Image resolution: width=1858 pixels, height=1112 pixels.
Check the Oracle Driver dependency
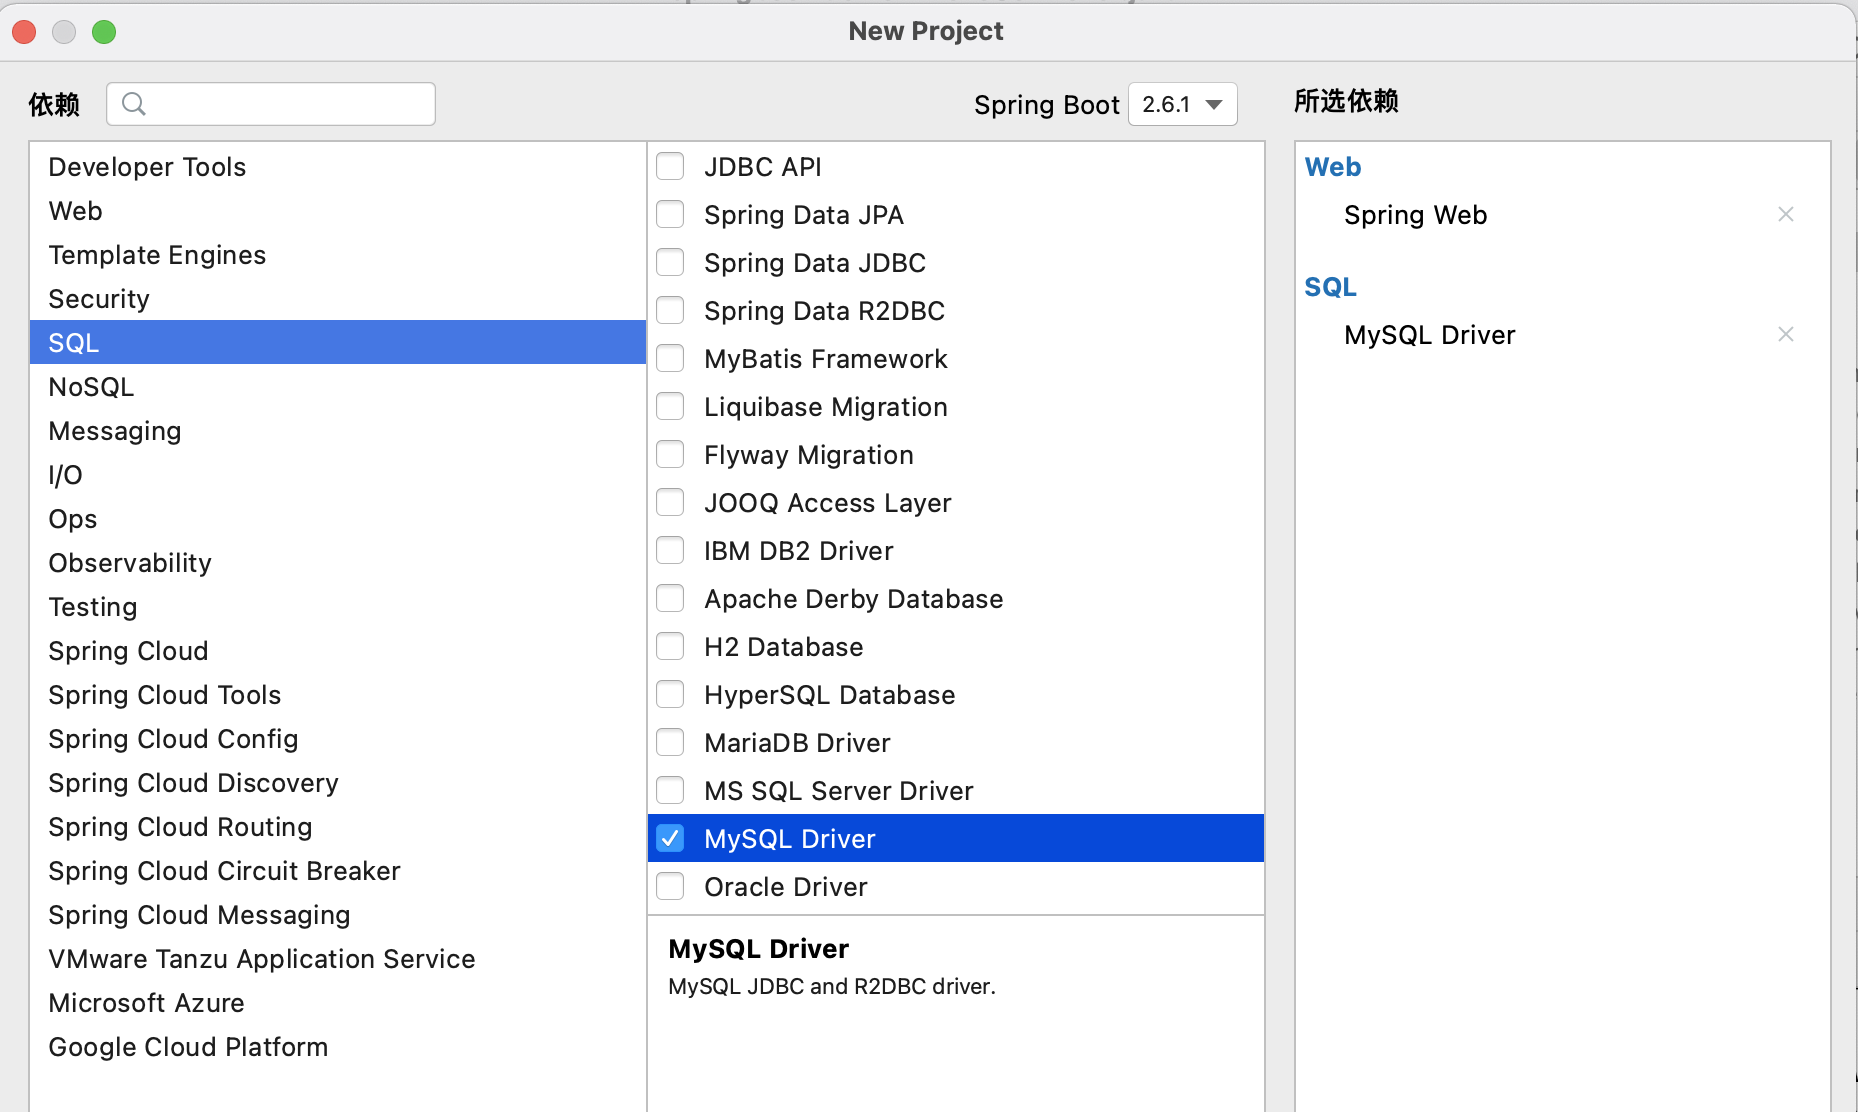(670, 886)
